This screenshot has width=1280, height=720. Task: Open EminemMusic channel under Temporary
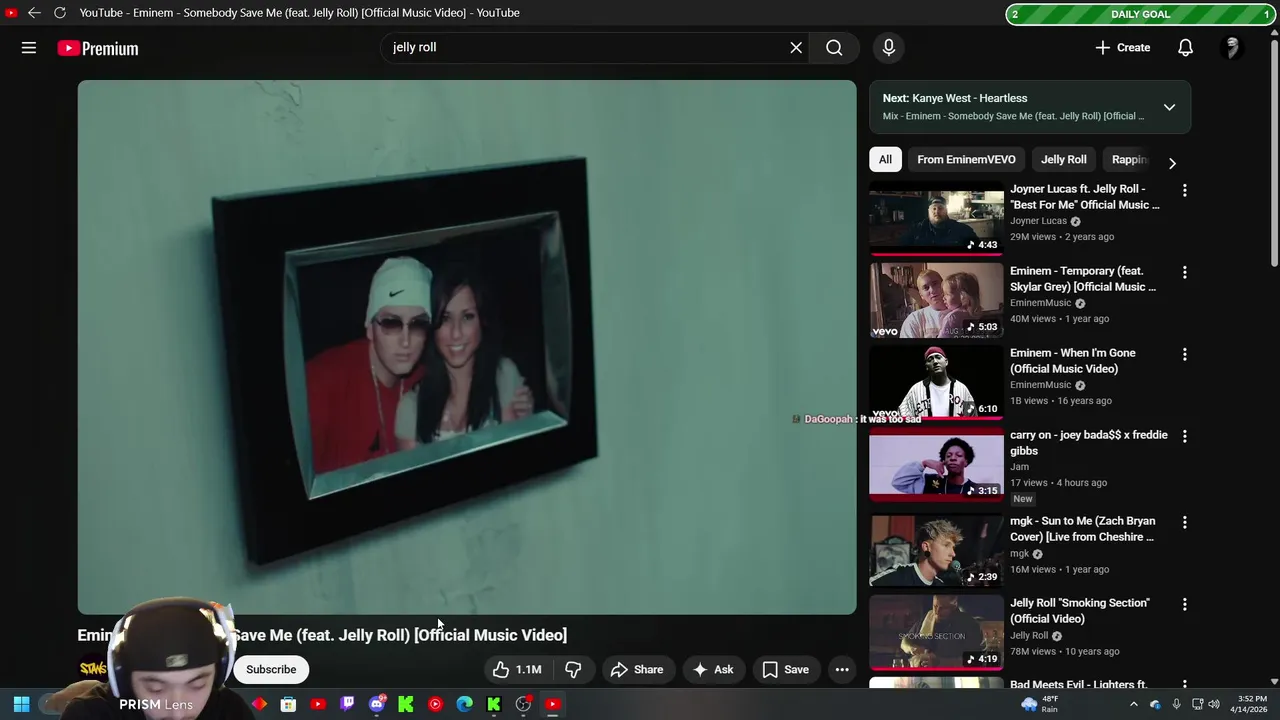pos(1040,303)
